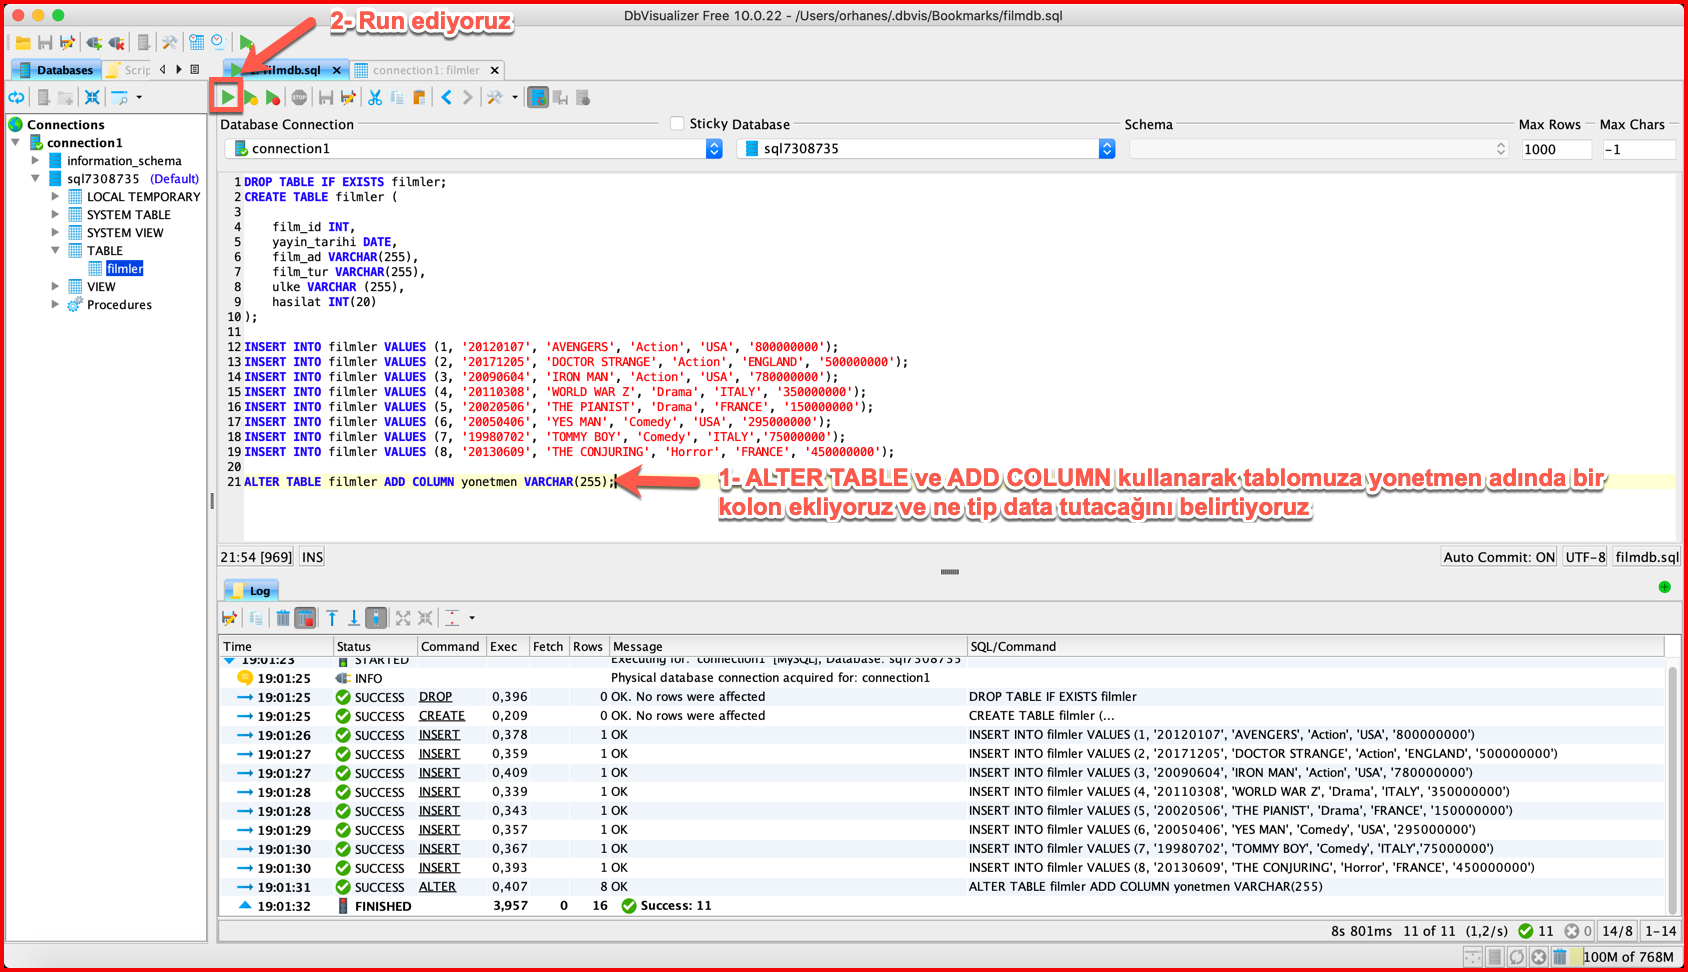Select the filmler table in the tree

[124, 268]
